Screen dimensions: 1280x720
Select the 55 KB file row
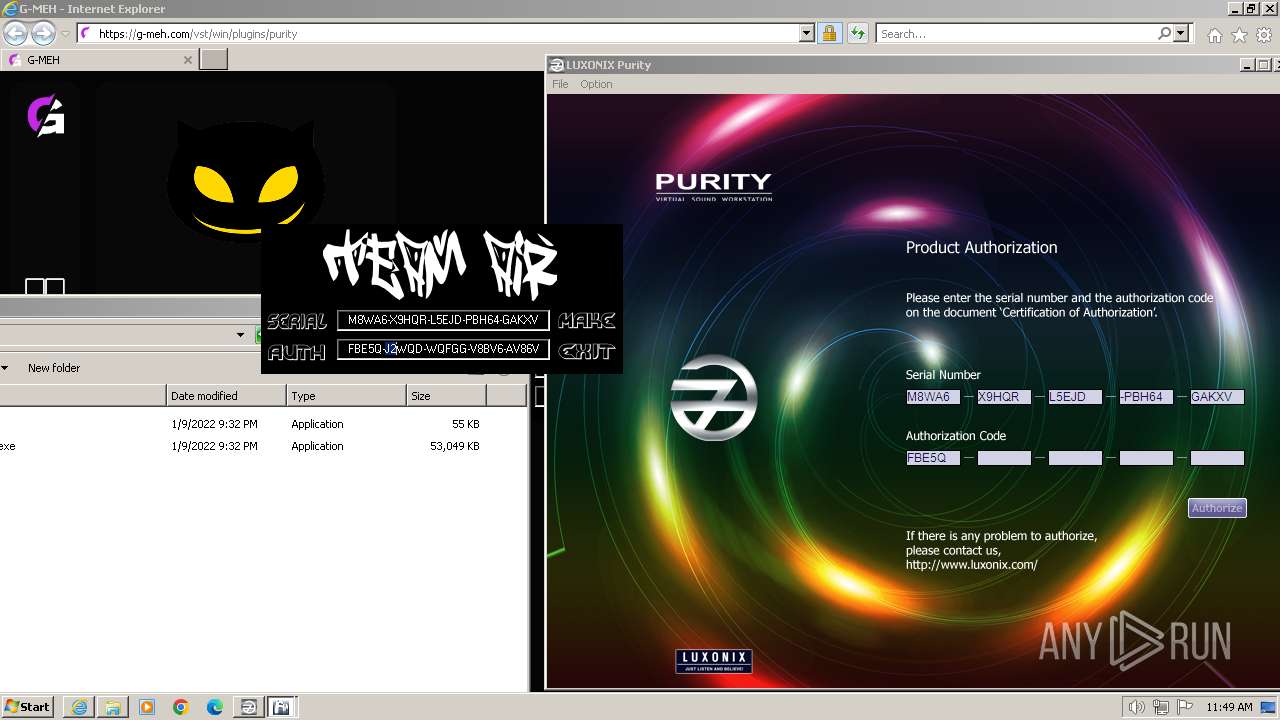tap(263, 424)
